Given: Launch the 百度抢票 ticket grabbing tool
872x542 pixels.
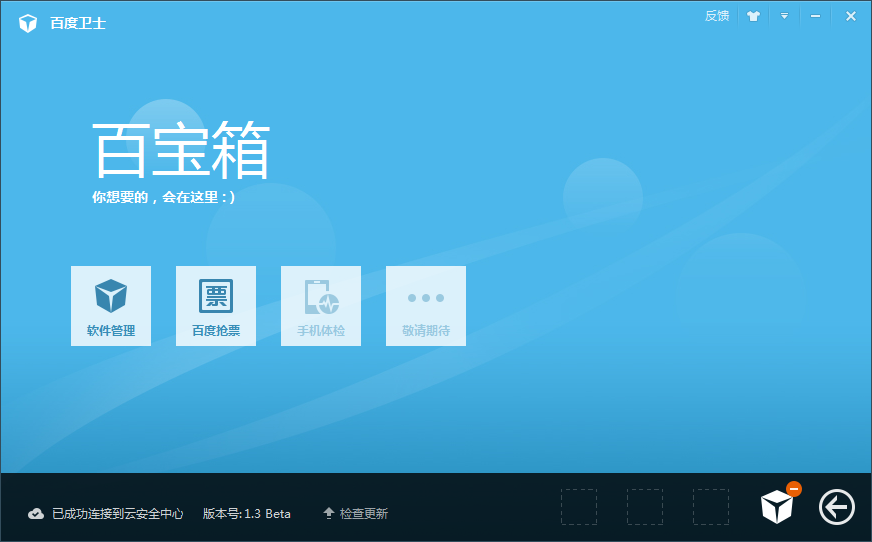Looking at the screenshot, I should tap(216, 306).
